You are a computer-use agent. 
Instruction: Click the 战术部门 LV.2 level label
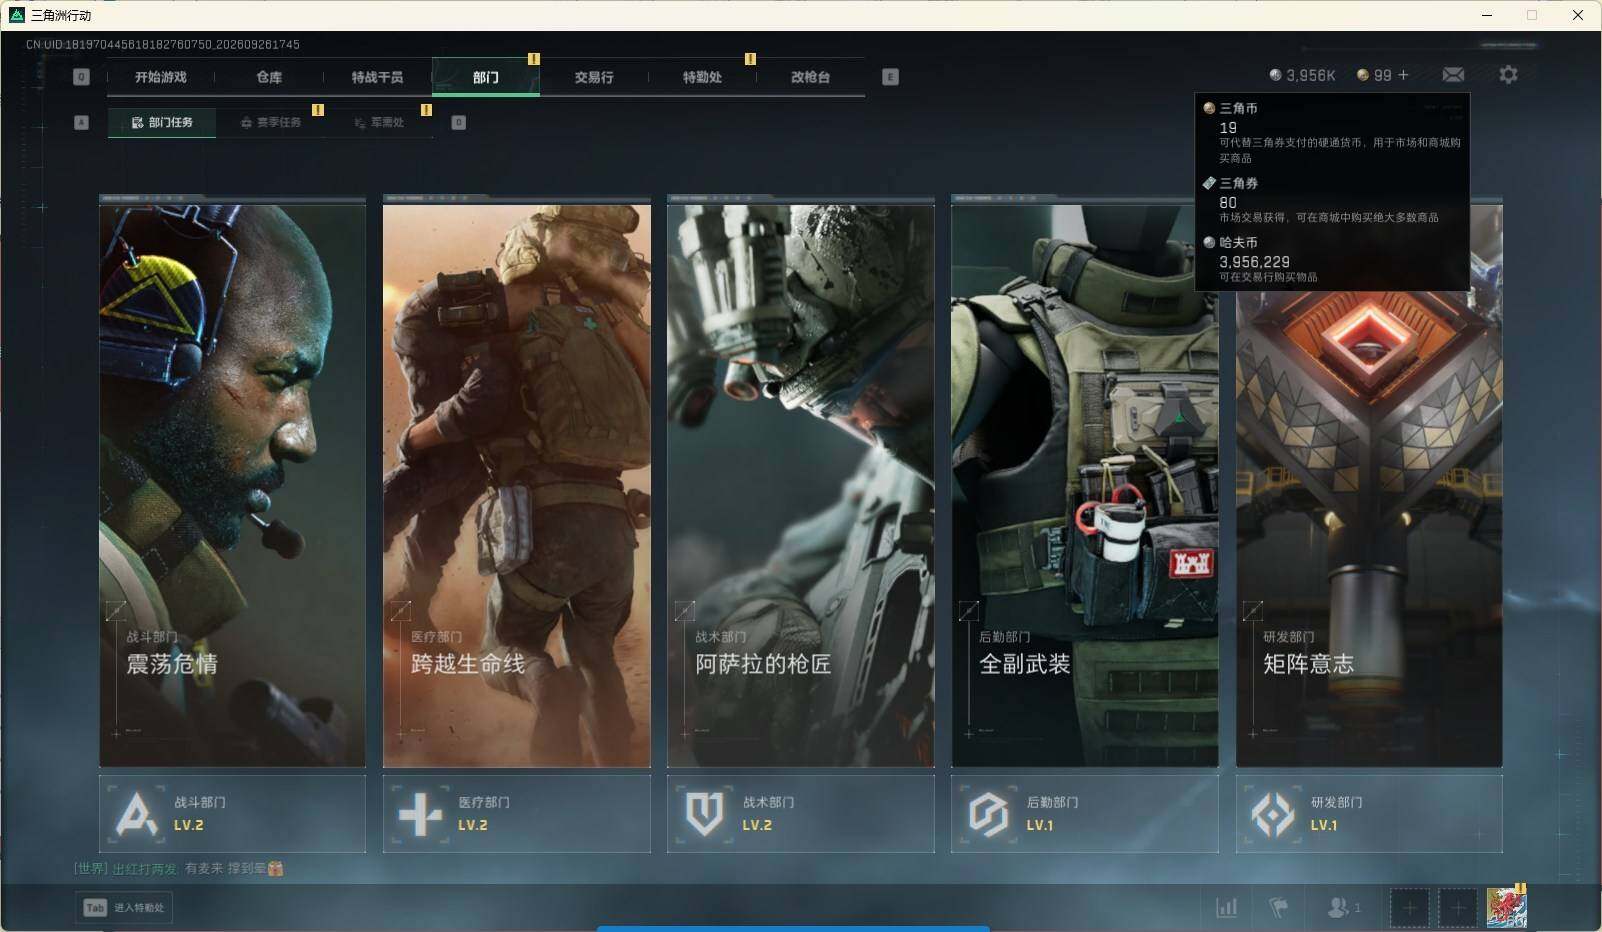[x=756, y=825]
